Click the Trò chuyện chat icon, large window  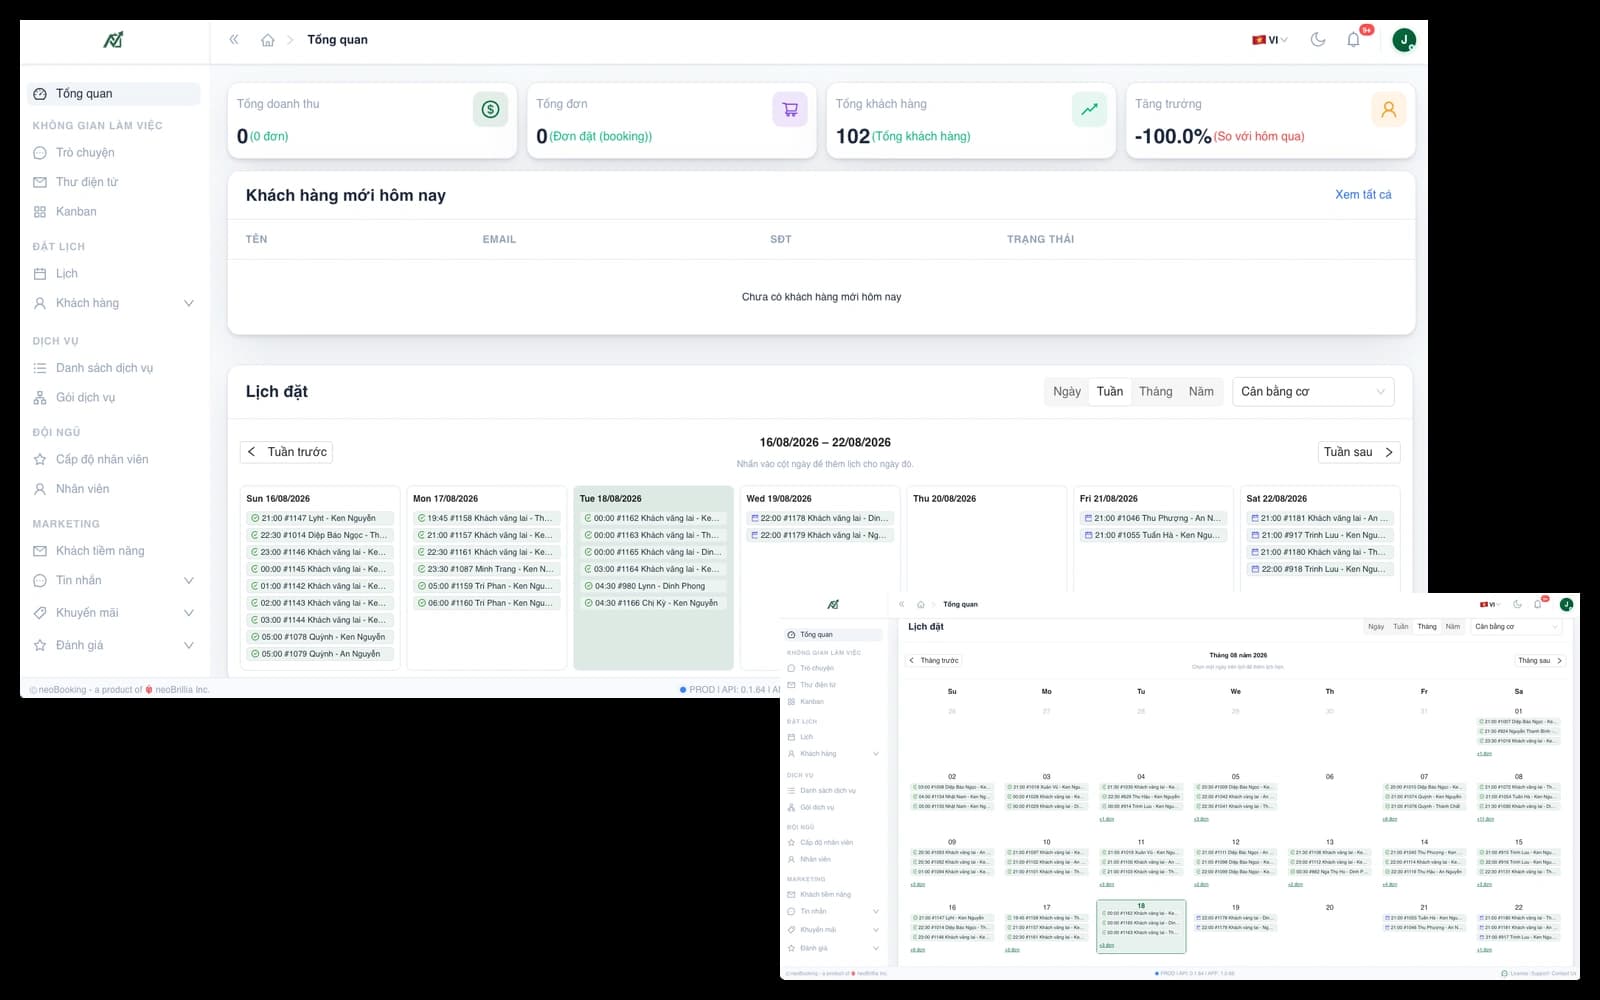(x=40, y=153)
